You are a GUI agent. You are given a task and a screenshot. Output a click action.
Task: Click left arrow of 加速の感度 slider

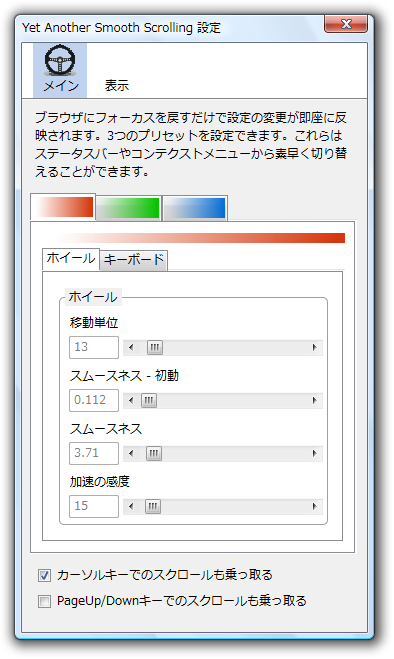tap(131, 506)
